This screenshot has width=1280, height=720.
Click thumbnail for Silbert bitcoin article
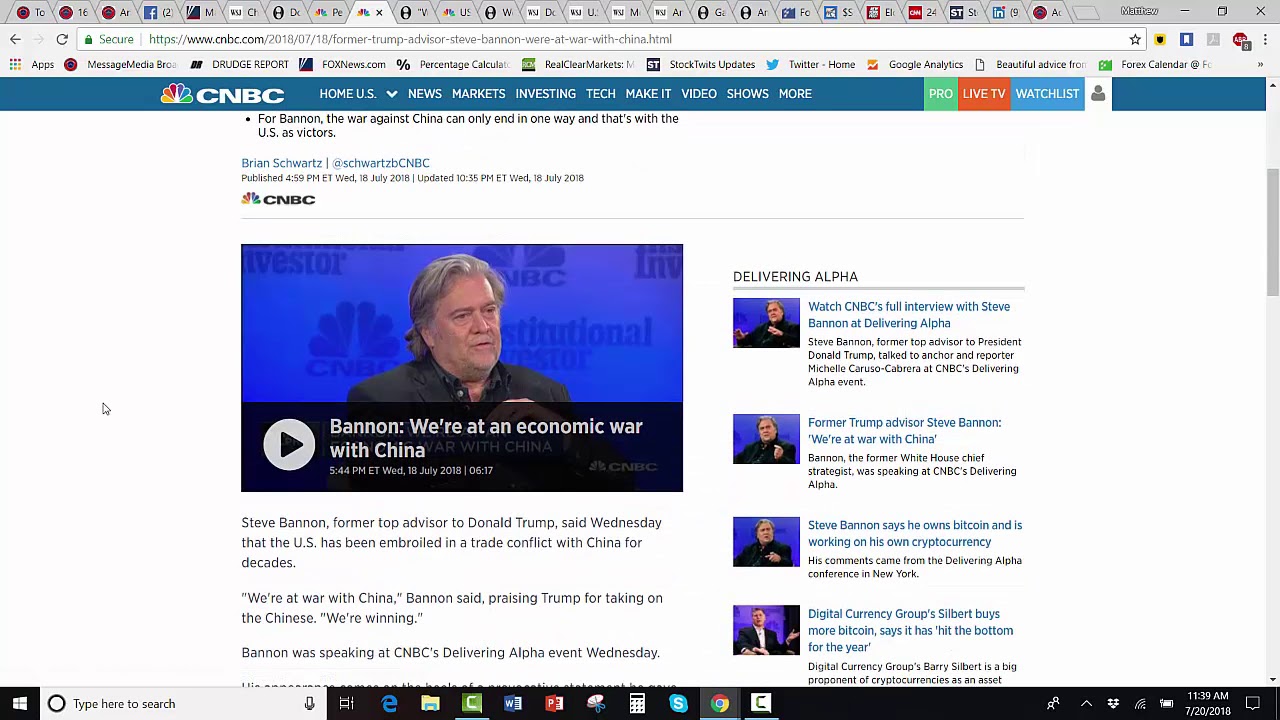766,630
